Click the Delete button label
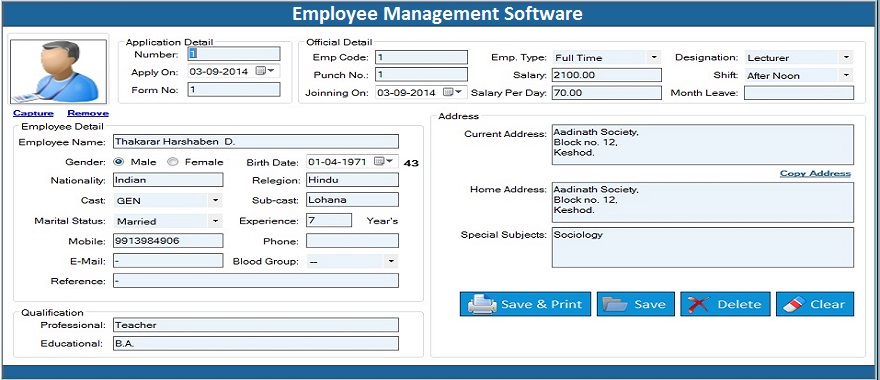Screen dimensions: 880x380 739,304
